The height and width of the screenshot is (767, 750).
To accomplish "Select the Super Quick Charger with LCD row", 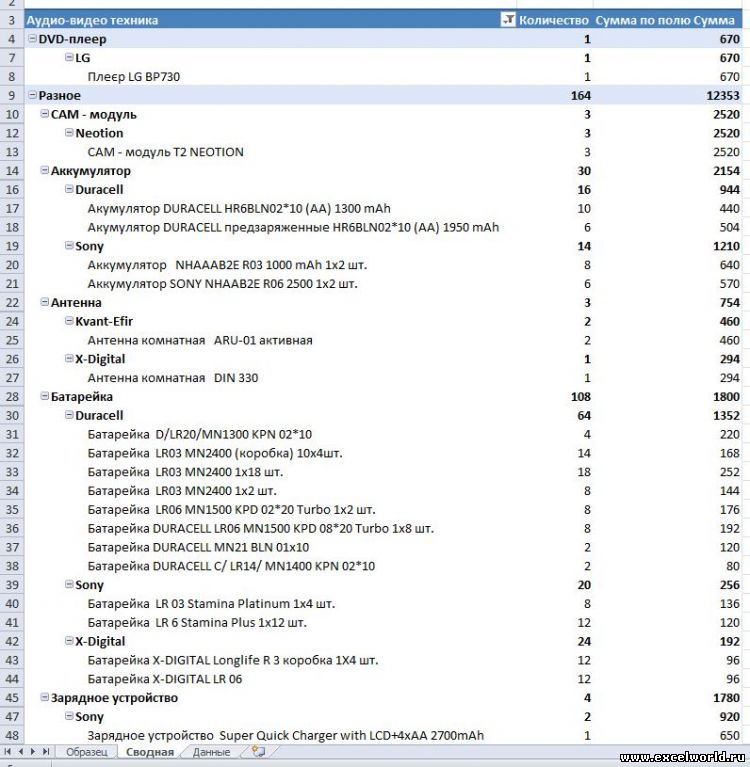I will pyautogui.click(x=285, y=736).
